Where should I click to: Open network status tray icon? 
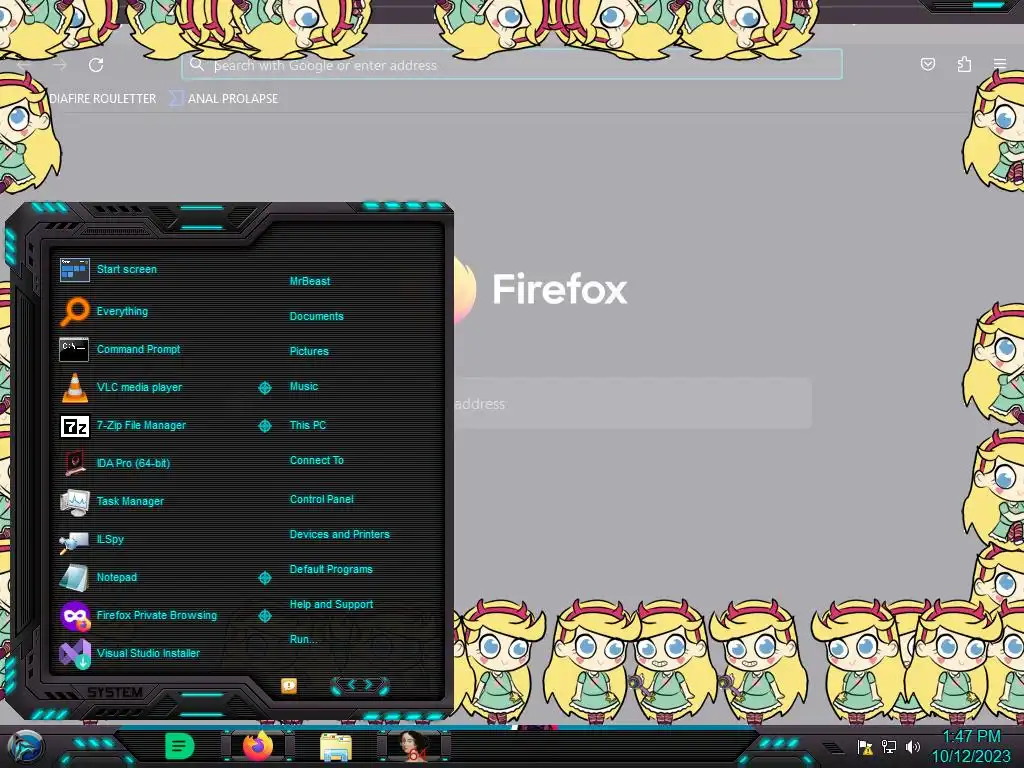click(x=889, y=747)
